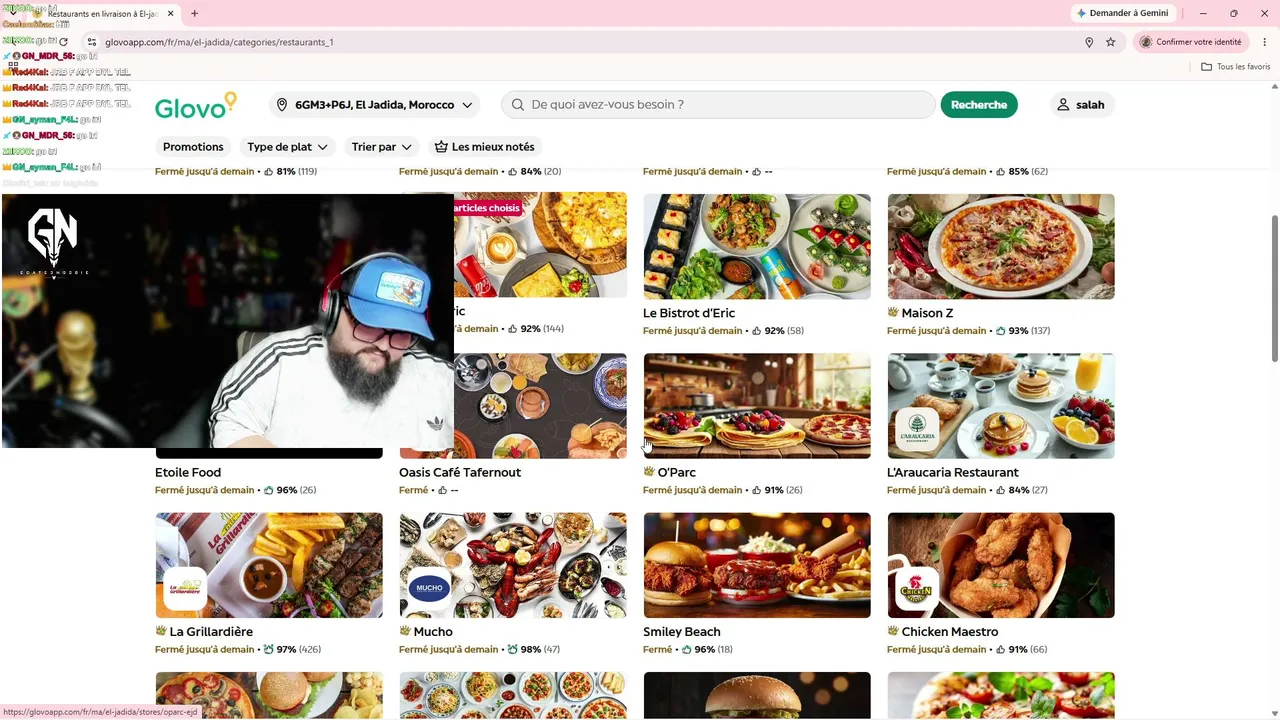Click the Mucho restaurant name
The image size is (1280, 720).
[x=433, y=632]
